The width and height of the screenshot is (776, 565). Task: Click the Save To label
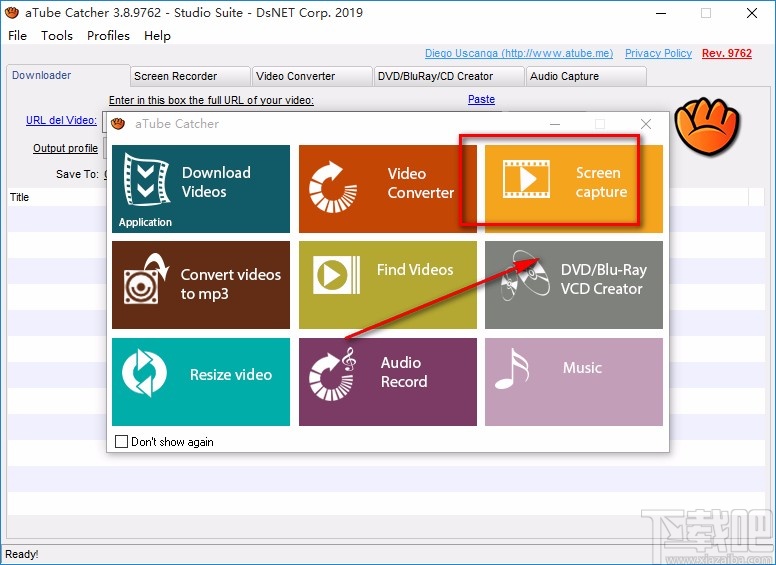tap(77, 174)
